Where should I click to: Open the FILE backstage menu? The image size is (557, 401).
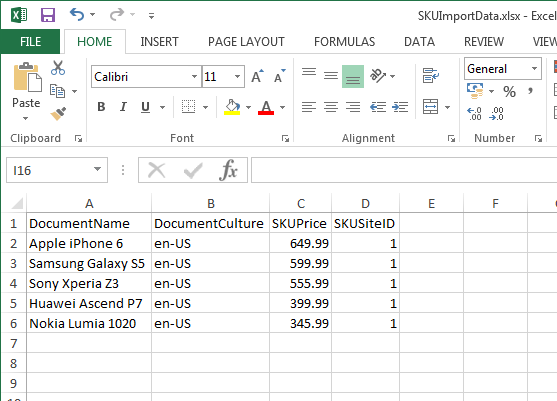click(x=30, y=42)
